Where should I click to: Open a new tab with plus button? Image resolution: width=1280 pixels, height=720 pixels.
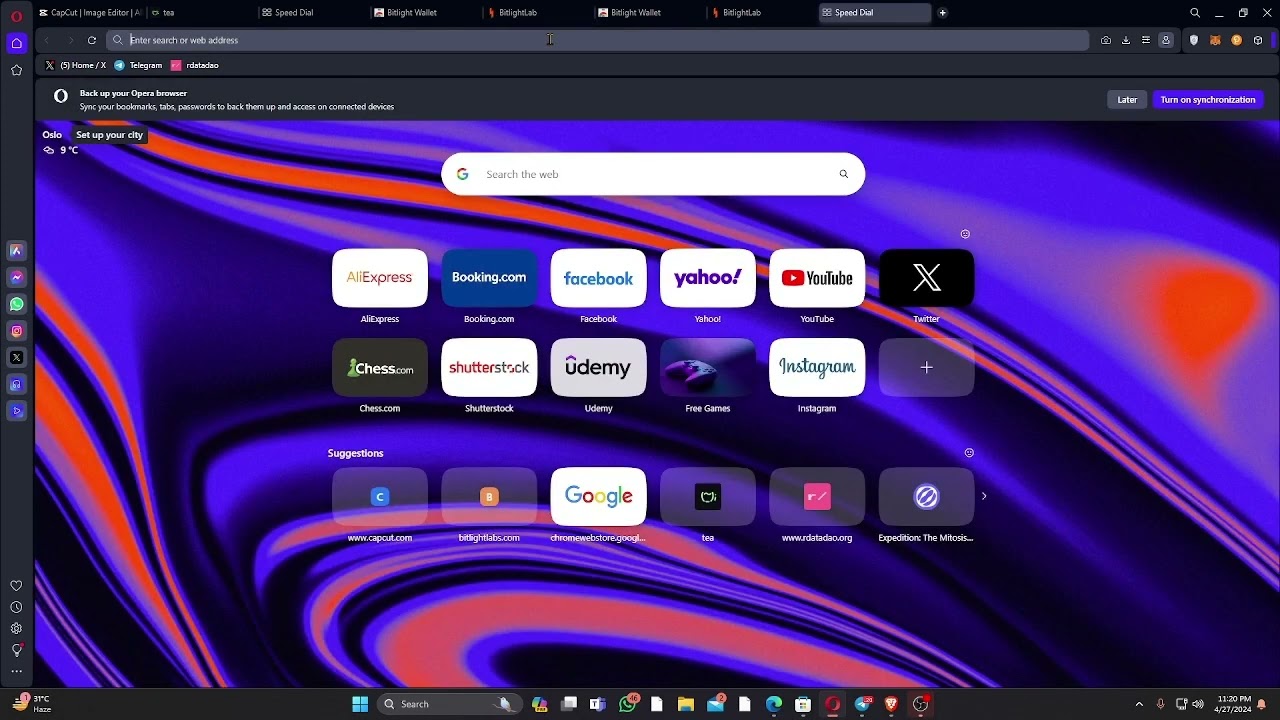click(942, 13)
